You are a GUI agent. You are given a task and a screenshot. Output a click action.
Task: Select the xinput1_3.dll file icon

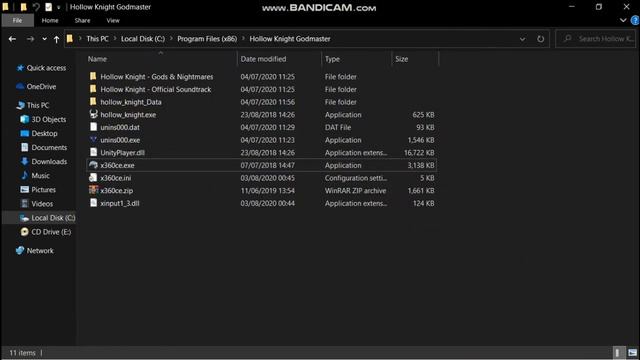click(93, 203)
